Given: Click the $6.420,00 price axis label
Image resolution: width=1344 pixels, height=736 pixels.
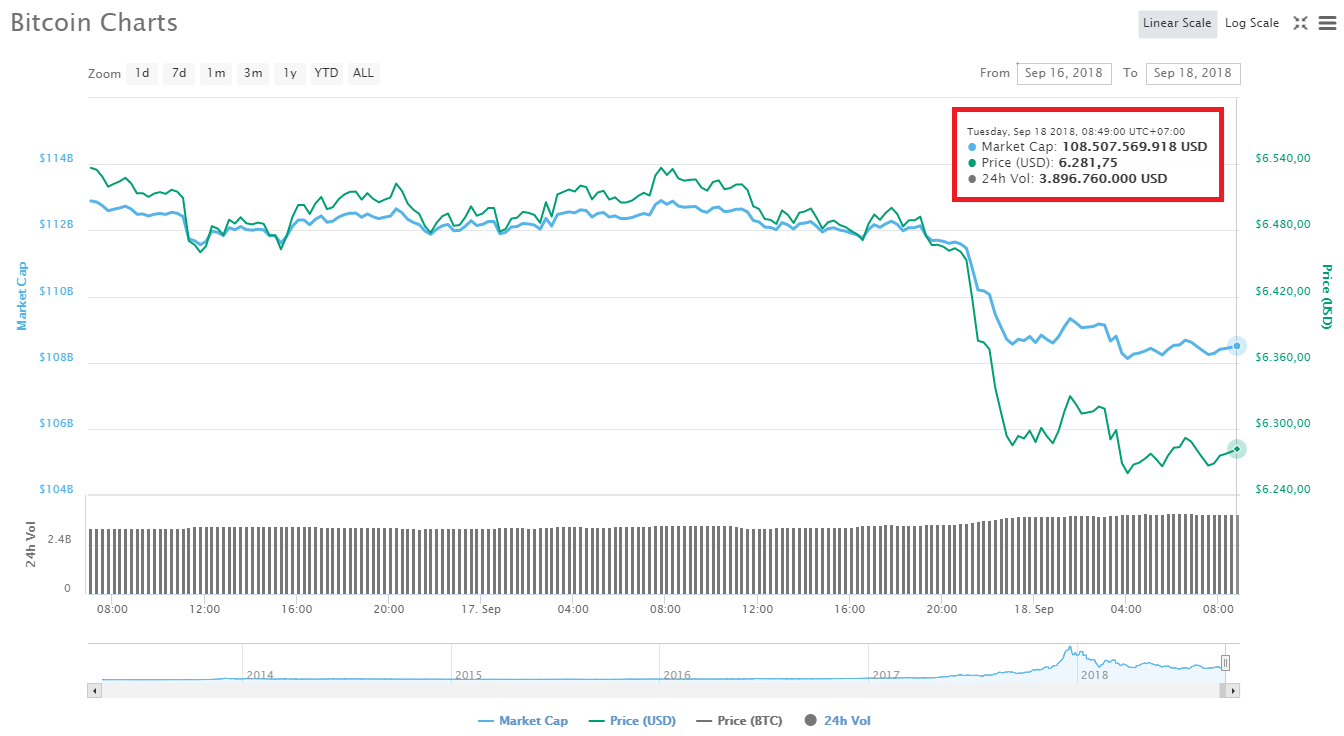Looking at the screenshot, I should [1283, 292].
